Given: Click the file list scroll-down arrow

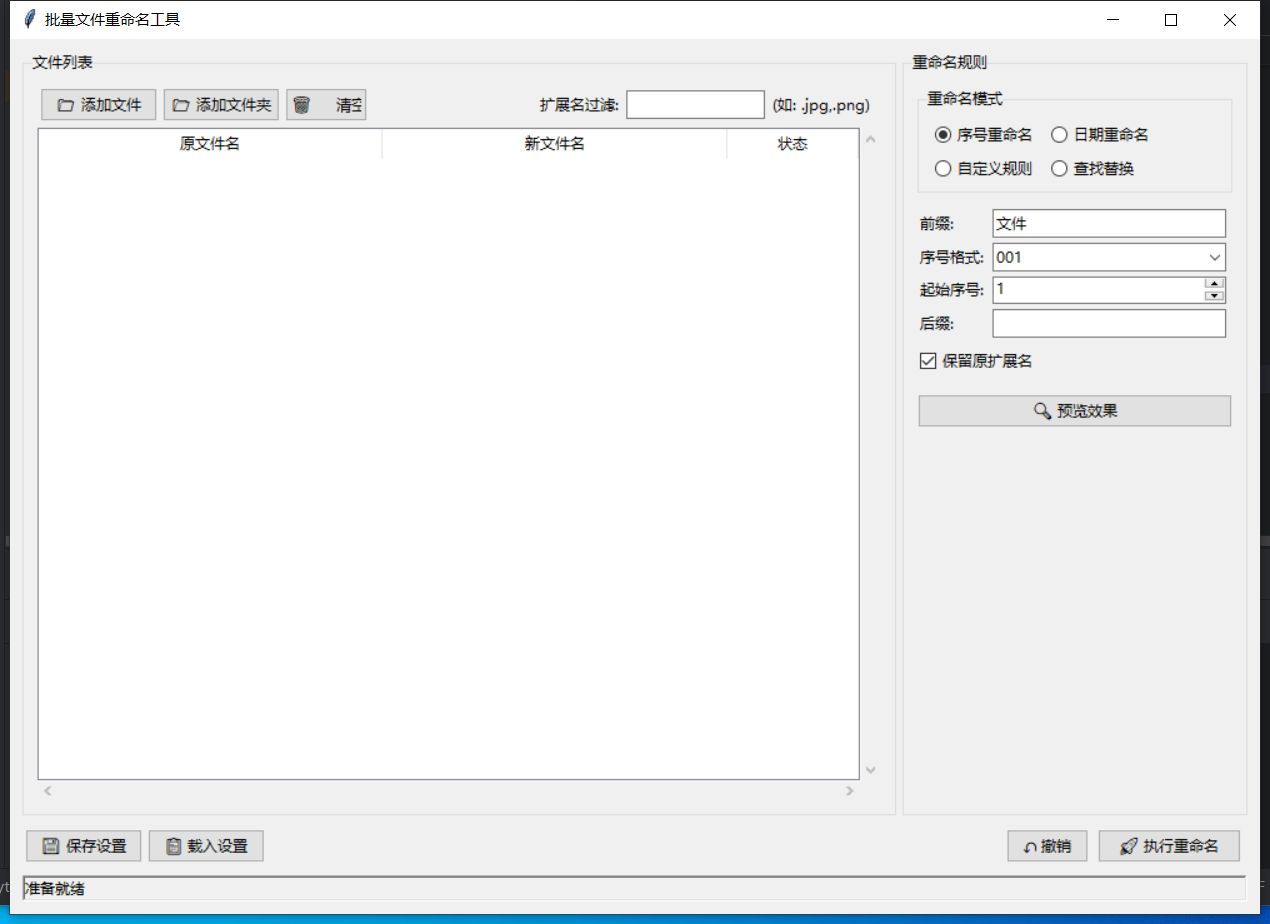Looking at the screenshot, I should coord(870,770).
